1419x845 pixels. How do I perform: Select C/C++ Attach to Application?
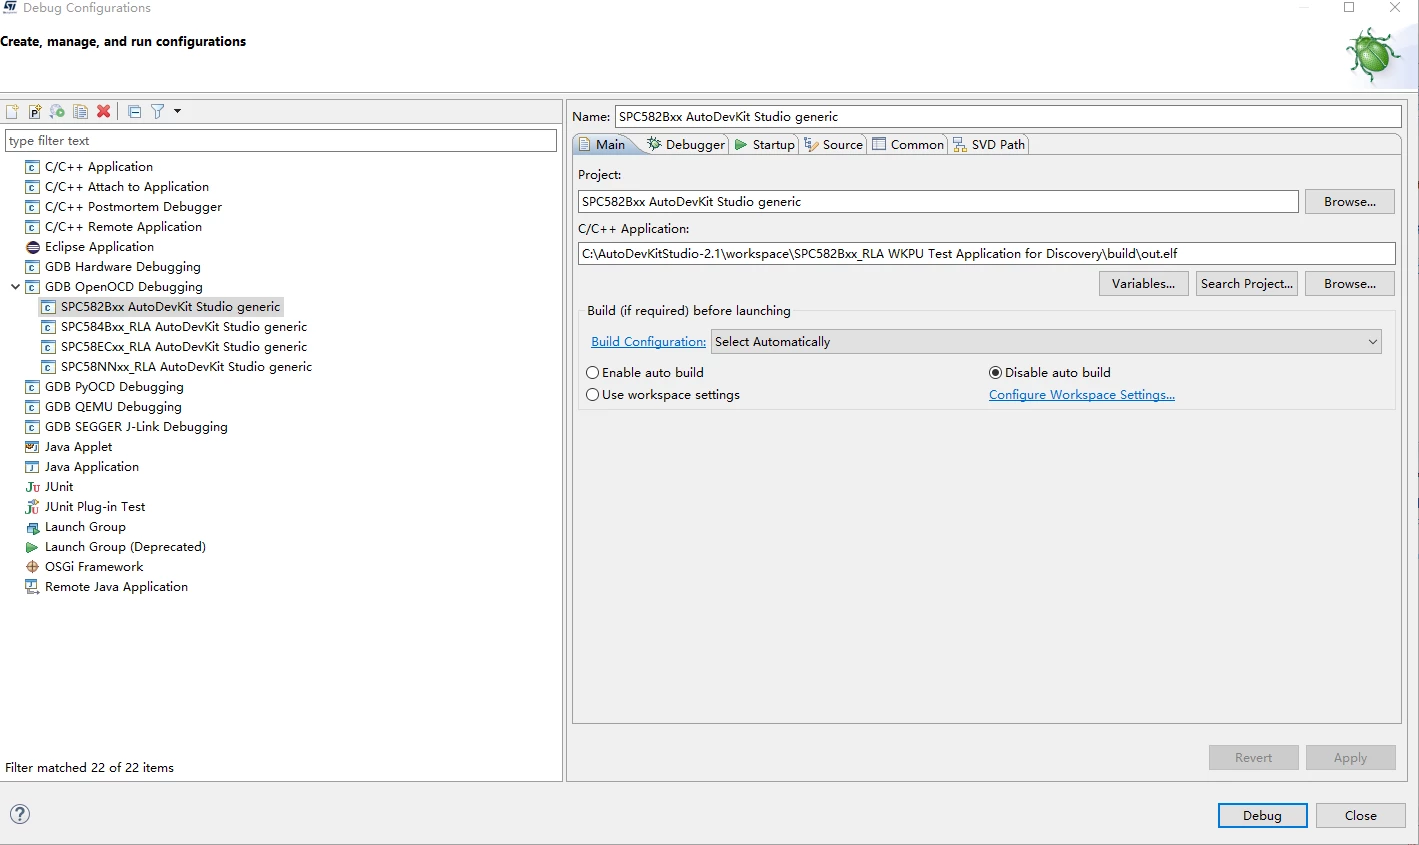[x=127, y=187]
